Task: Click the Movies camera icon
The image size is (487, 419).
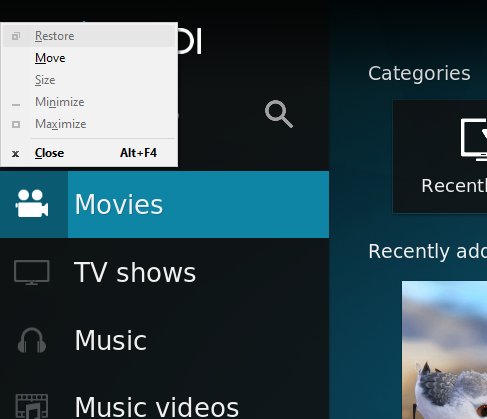Action: click(x=32, y=204)
